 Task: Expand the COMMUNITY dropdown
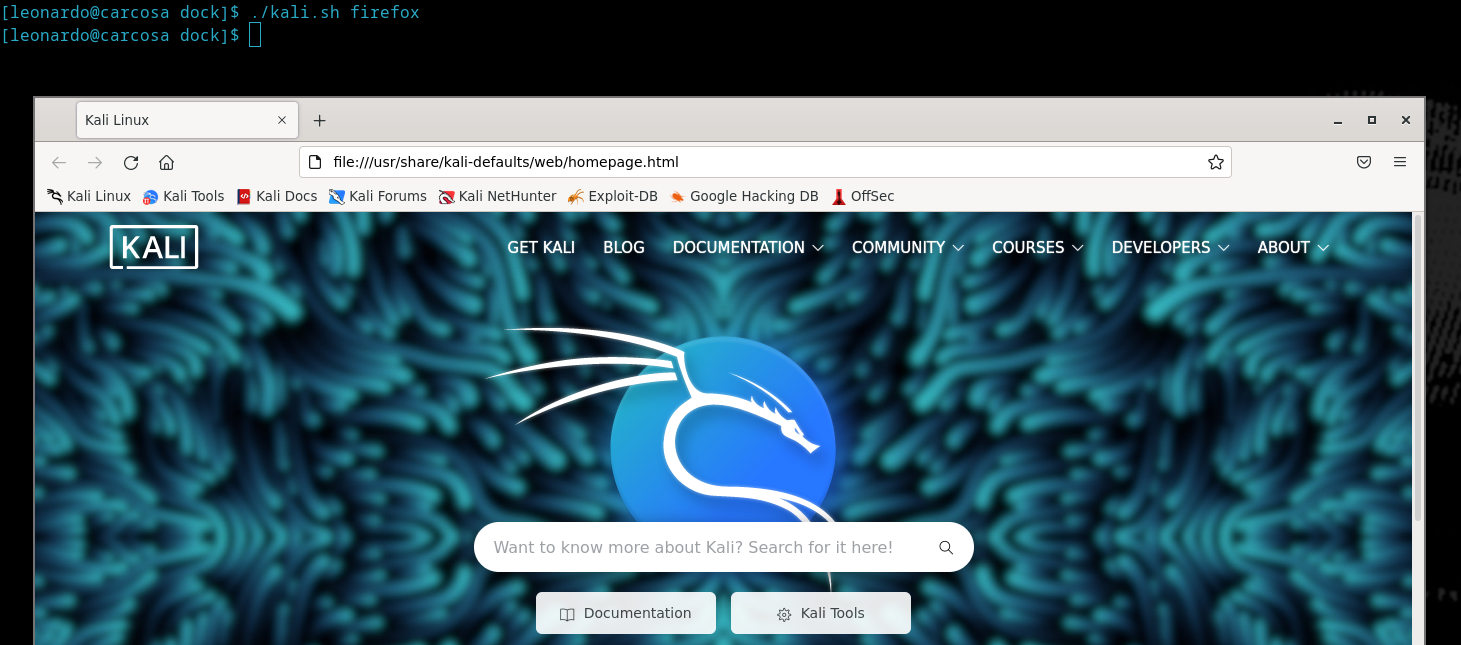click(899, 247)
